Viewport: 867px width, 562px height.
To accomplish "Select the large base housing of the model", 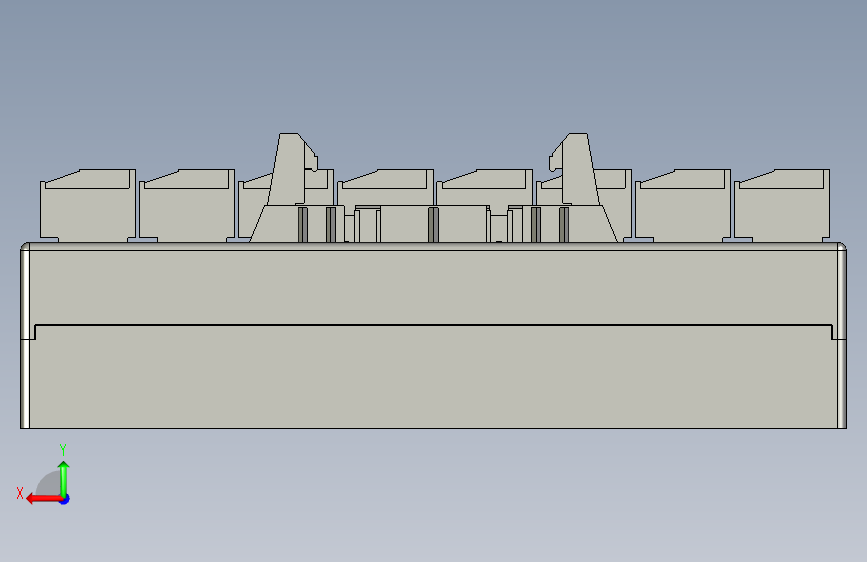I will (x=434, y=335).
